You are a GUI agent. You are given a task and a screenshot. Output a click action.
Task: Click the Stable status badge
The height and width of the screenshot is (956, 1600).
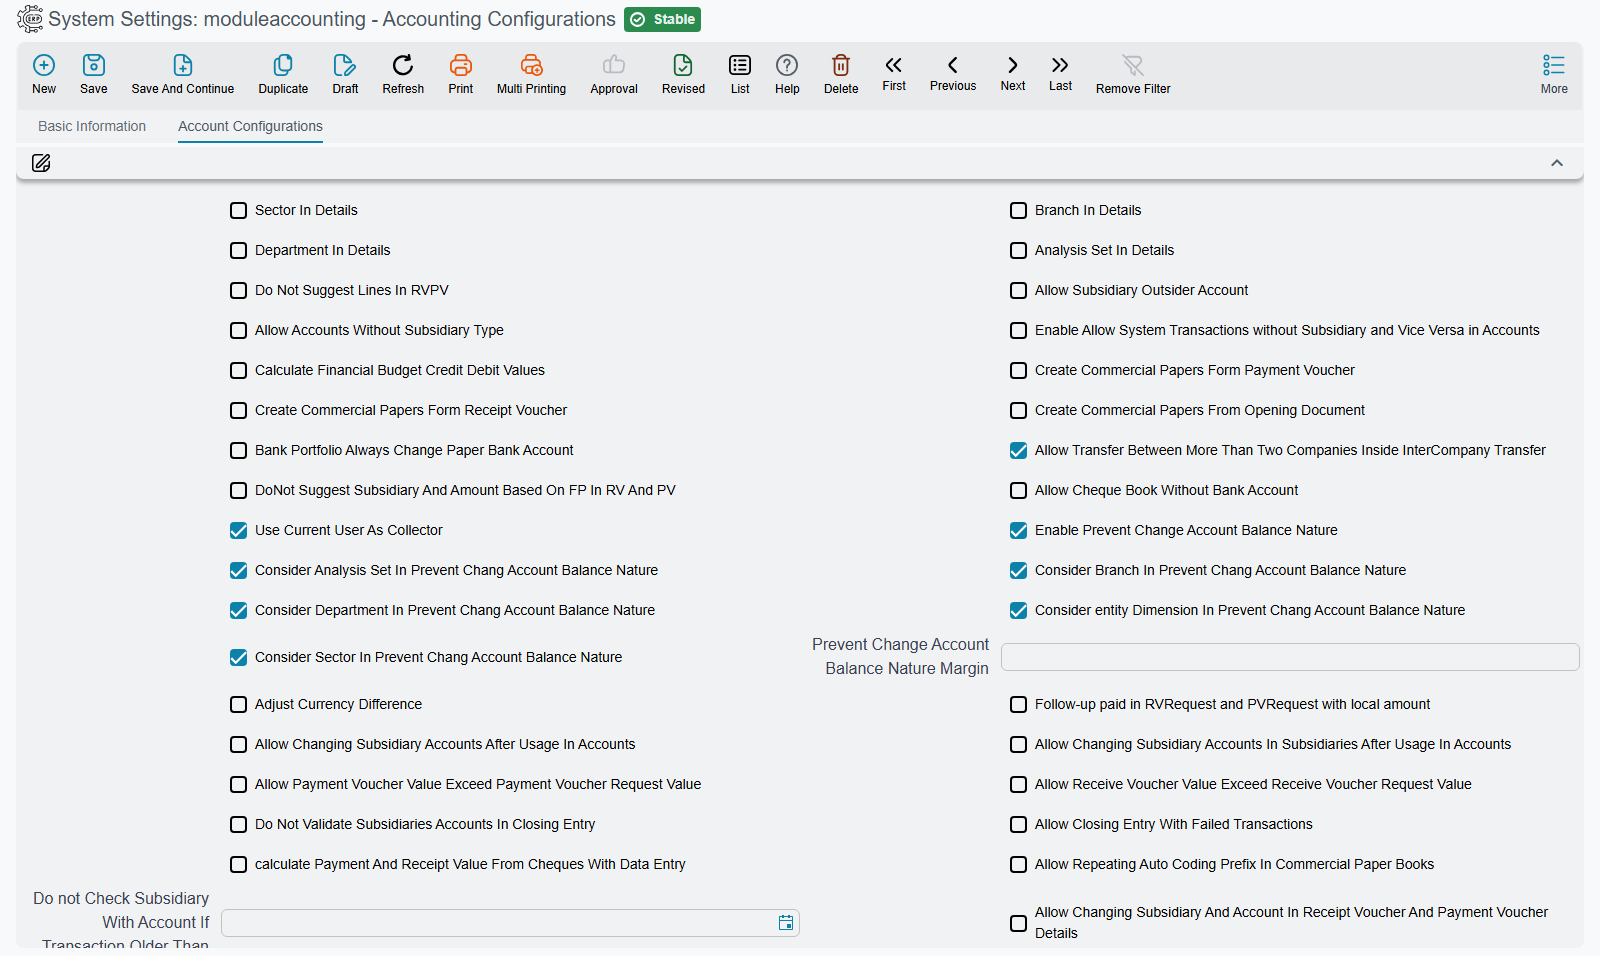(662, 19)
